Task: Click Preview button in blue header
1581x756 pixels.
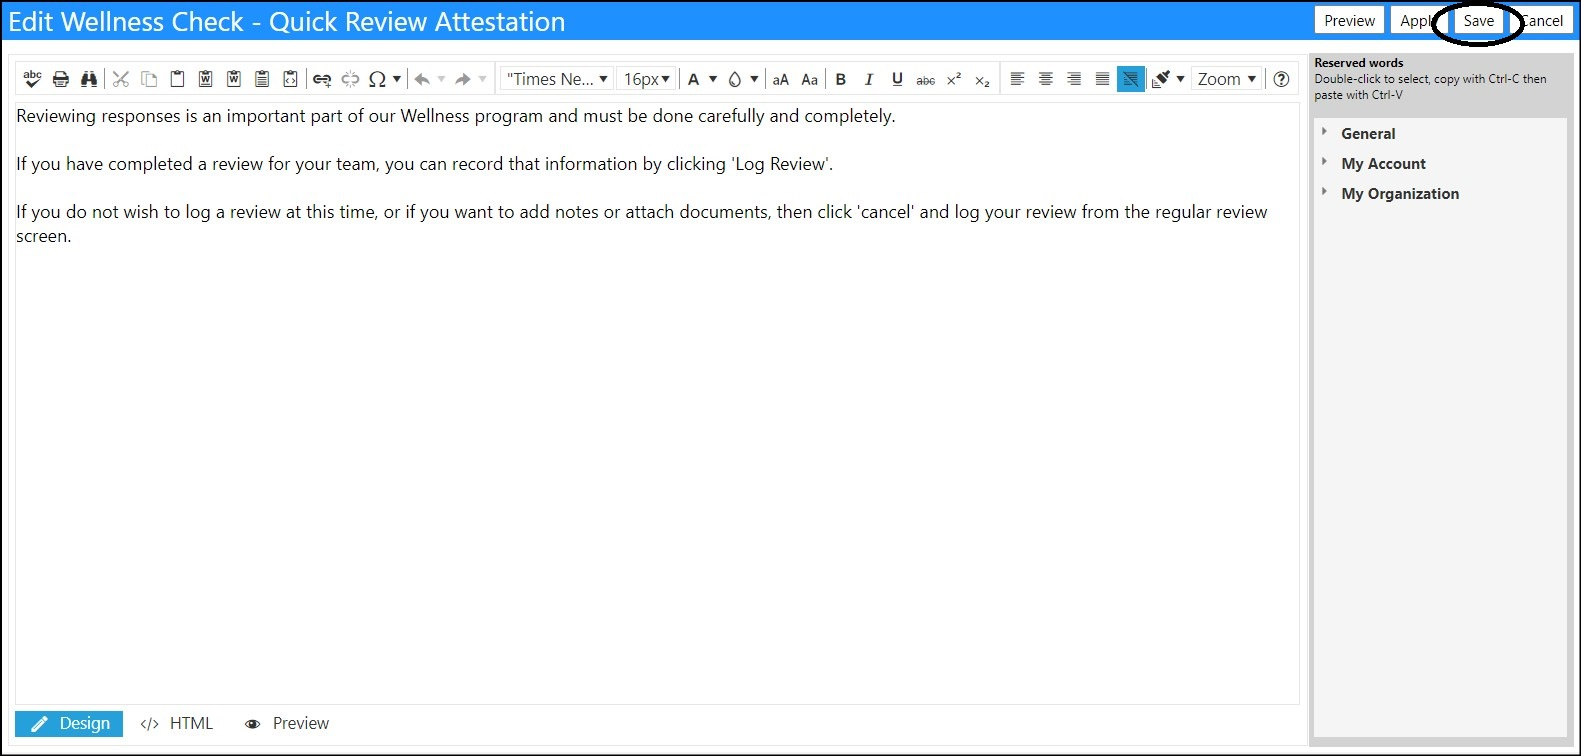Action: [x=1349, y=20]
